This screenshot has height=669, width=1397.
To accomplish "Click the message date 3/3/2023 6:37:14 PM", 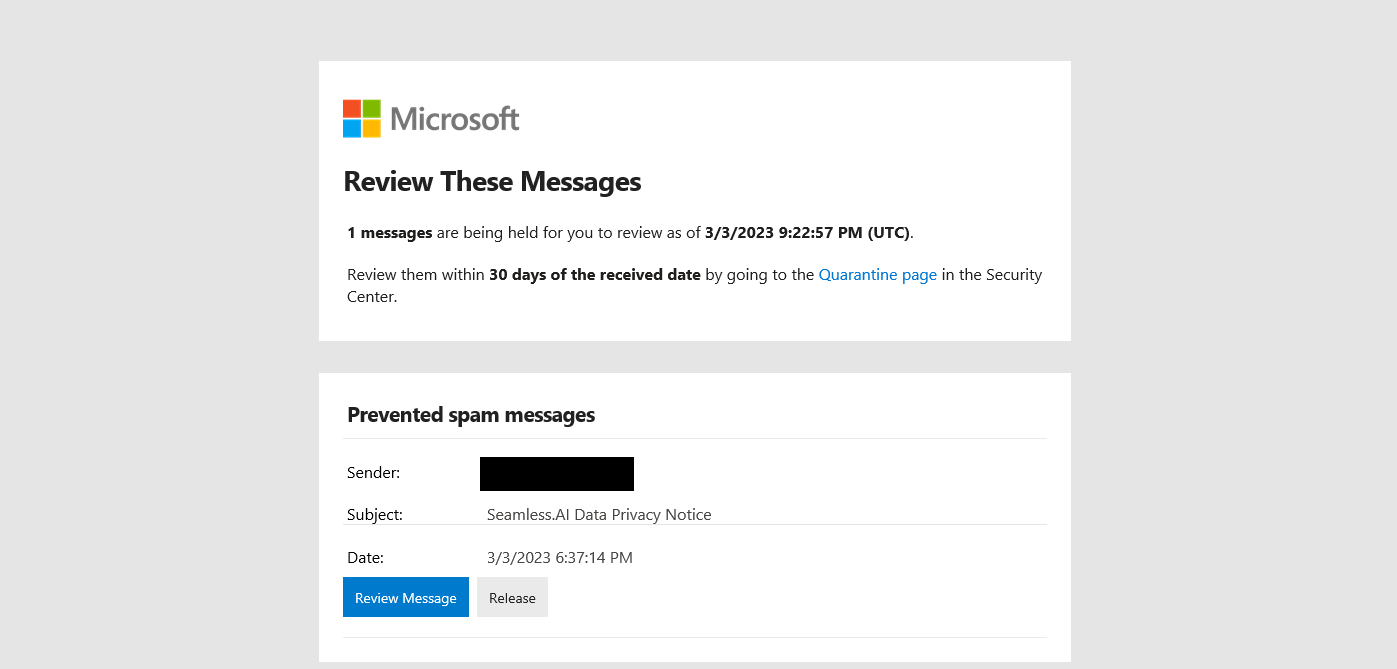I will point(558,557).
